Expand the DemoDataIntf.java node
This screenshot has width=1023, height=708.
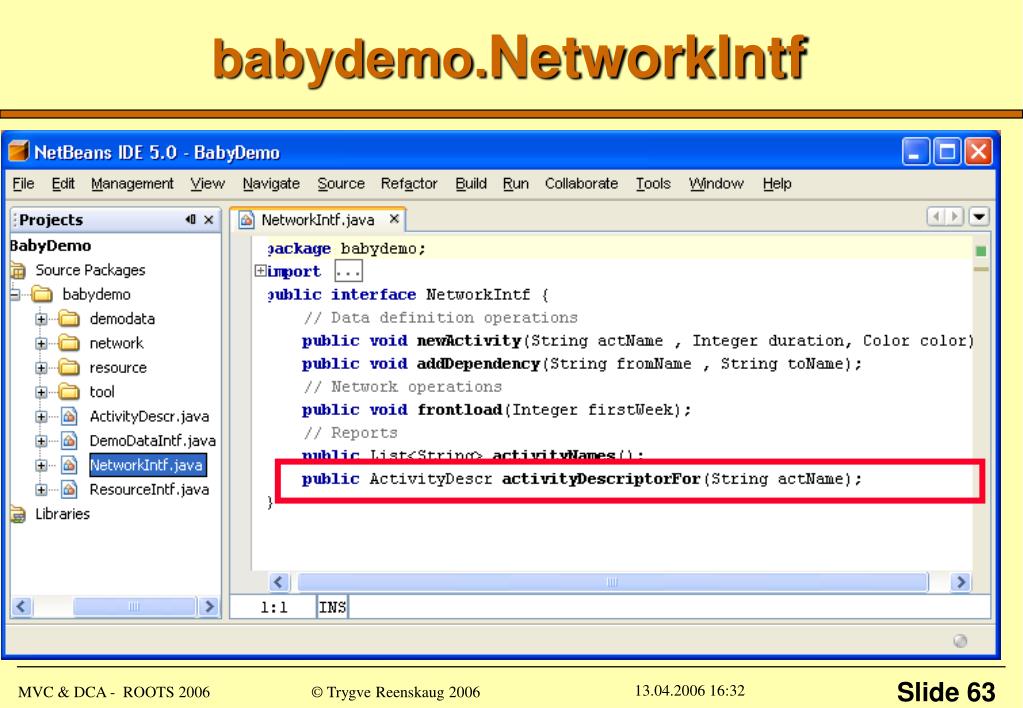point(41,441)
